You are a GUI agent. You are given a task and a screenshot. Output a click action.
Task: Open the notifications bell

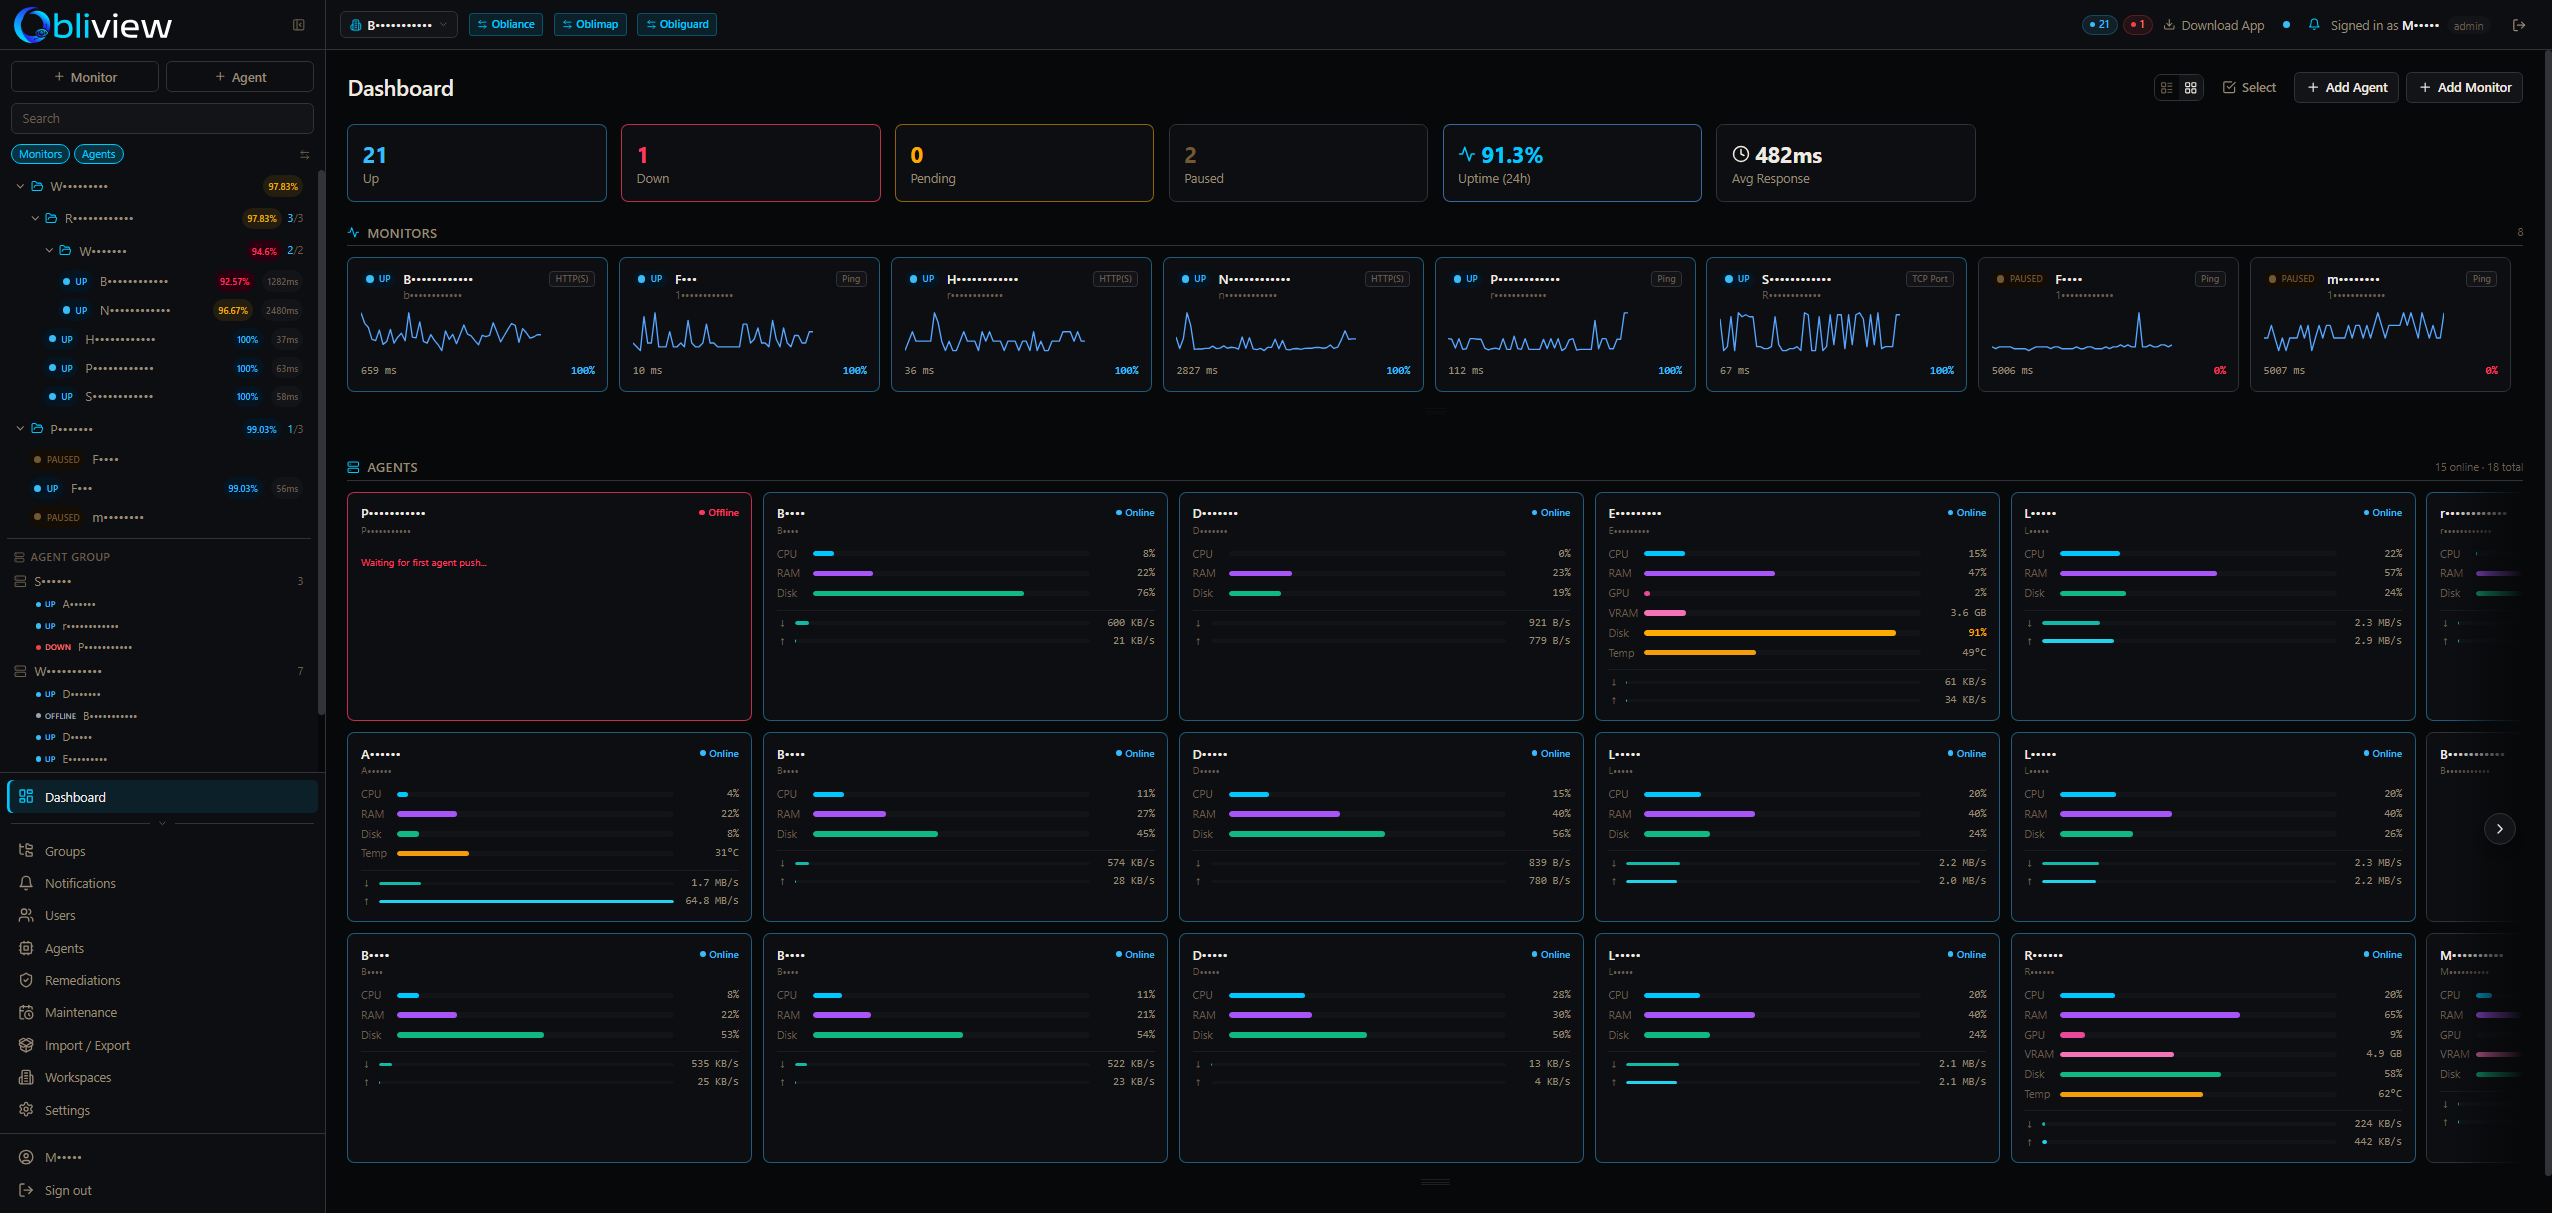pyautogui.click(x=2313, y=25)
